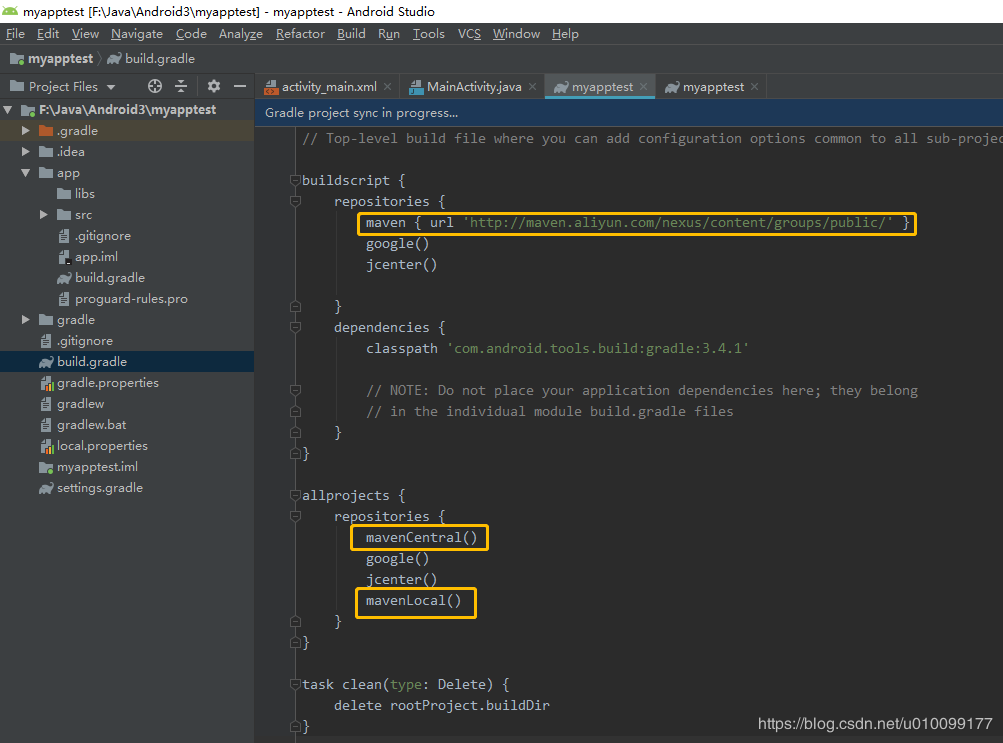Screen dimensions: 1003x743
Task: Open the settings.gradle file
Action: point(100,488)
